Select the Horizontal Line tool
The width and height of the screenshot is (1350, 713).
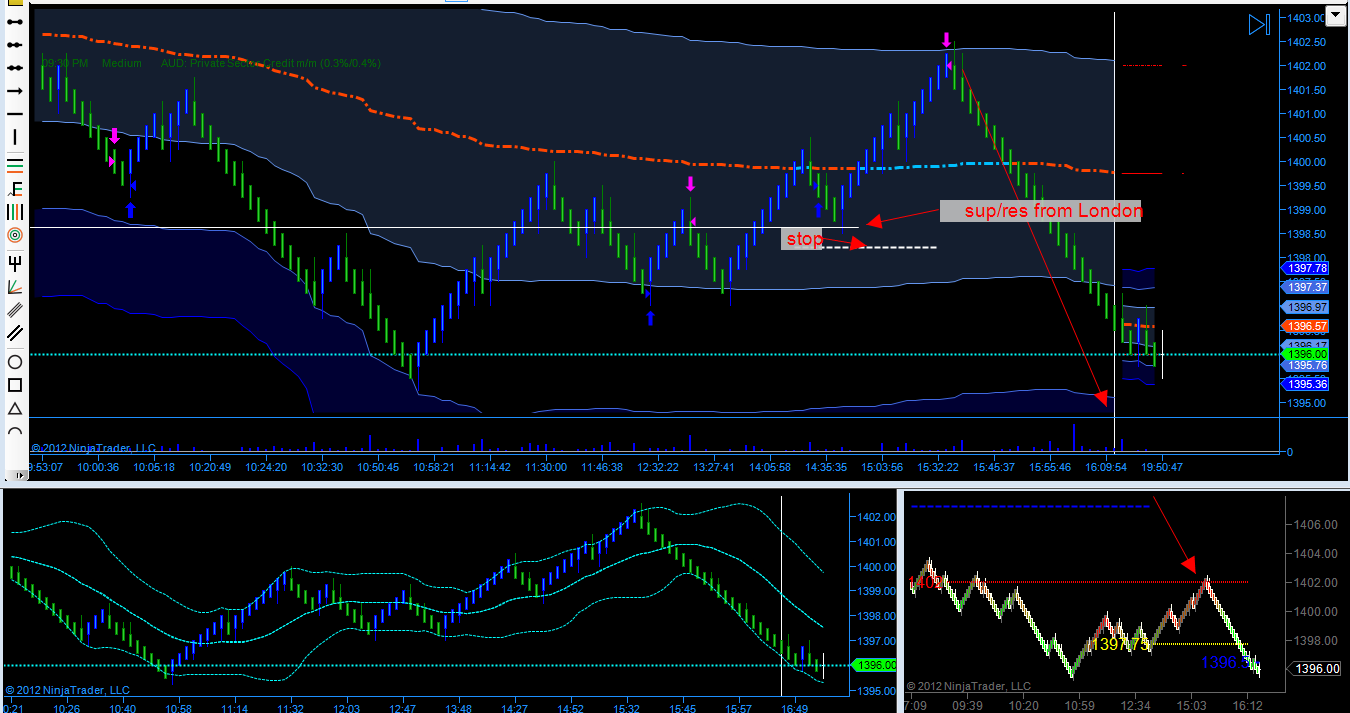point(15,114)
